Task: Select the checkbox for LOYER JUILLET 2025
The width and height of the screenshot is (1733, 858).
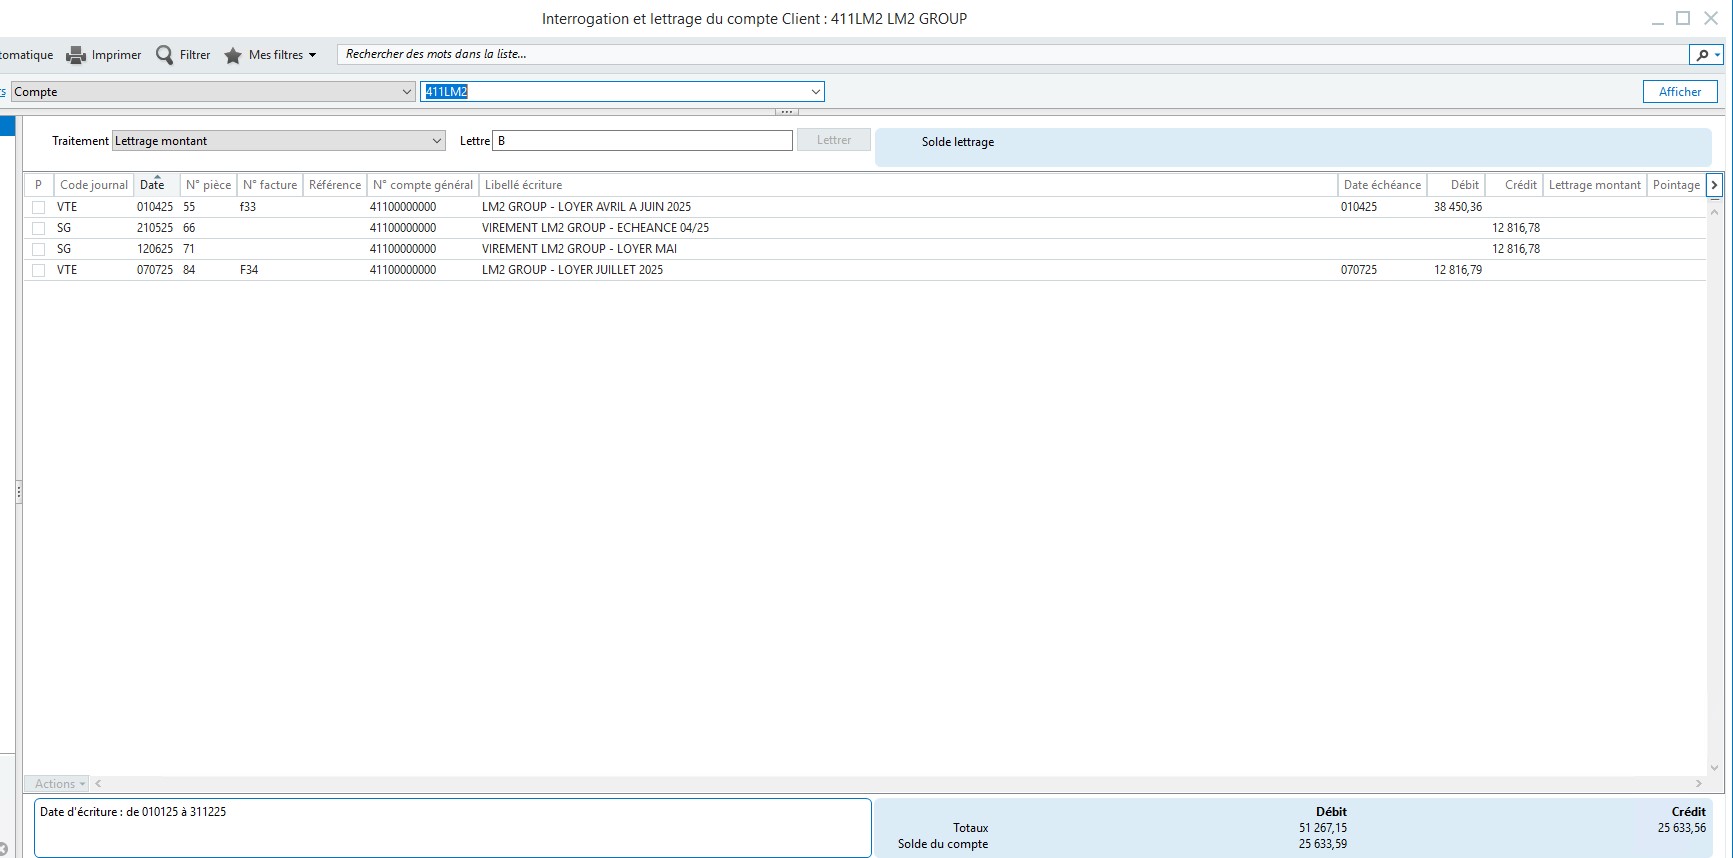Action: coord(39,270)
